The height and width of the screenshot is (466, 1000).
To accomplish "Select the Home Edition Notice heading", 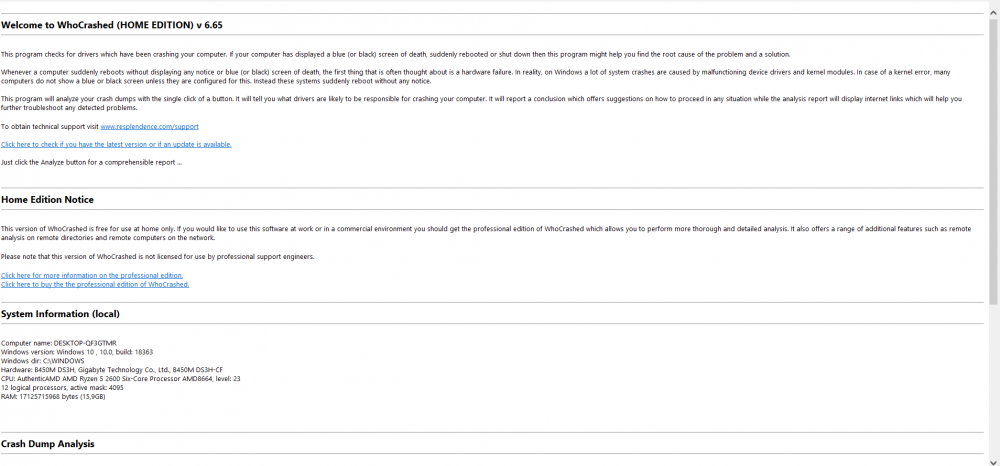I will 48,200.
